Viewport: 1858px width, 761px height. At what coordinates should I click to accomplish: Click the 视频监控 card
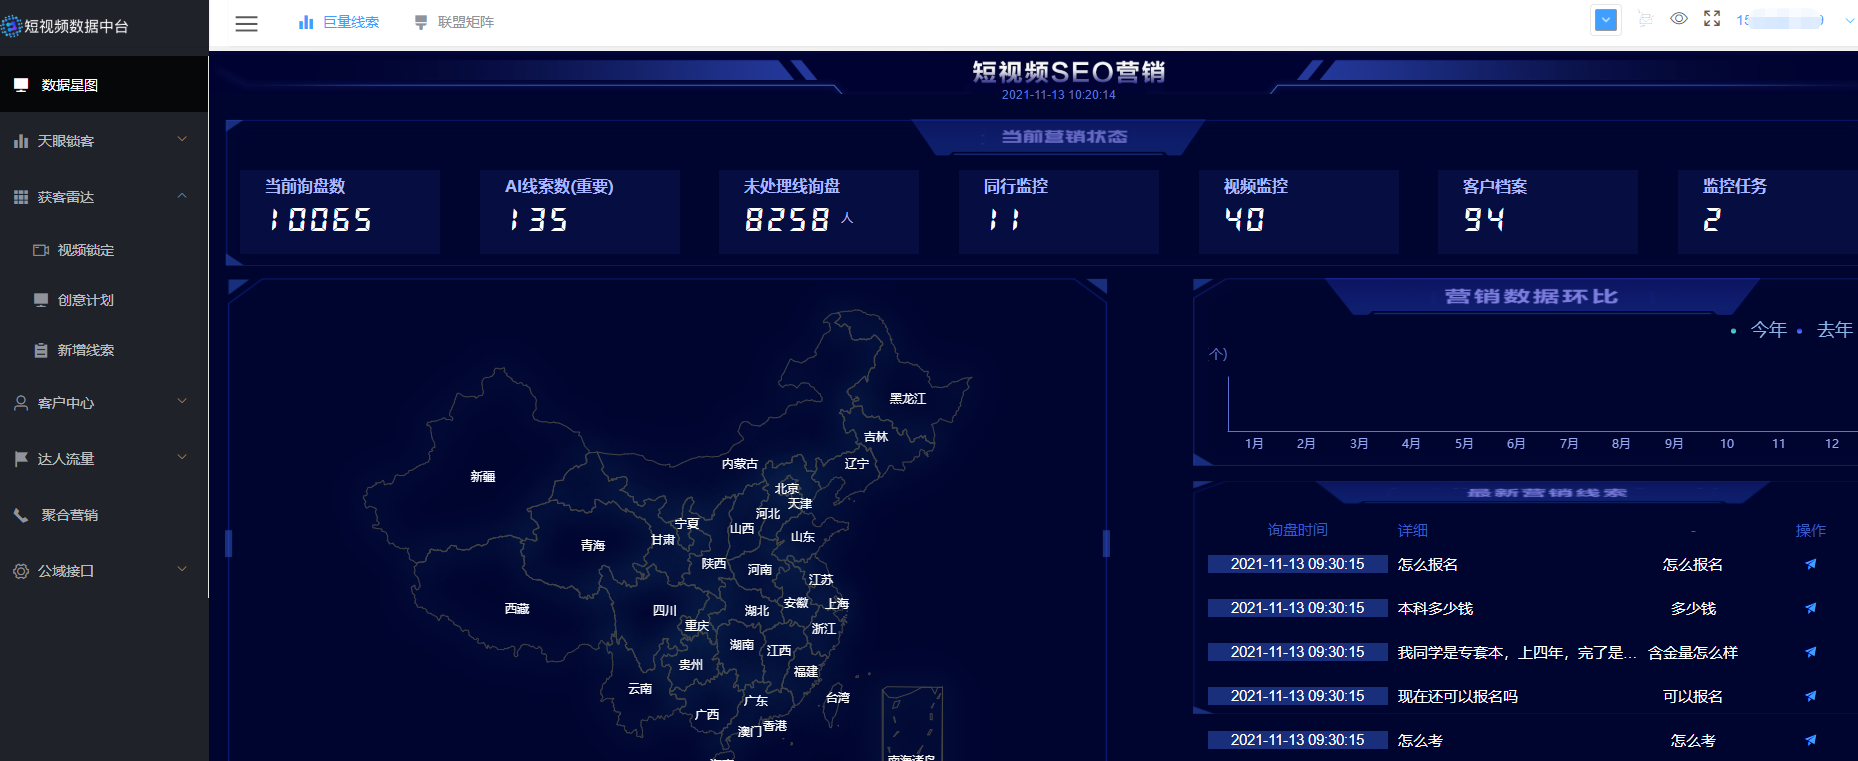pyautogui.click(x=1298, y=211)
